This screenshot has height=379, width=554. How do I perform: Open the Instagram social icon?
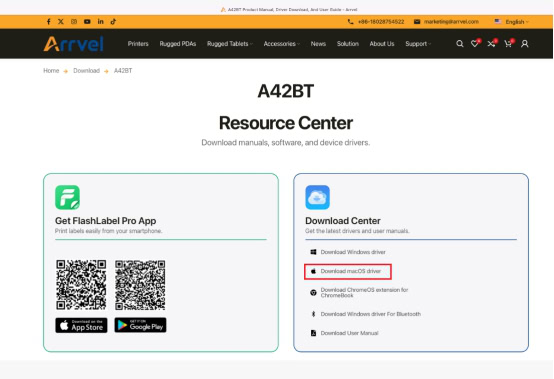(x=74, y=22)
